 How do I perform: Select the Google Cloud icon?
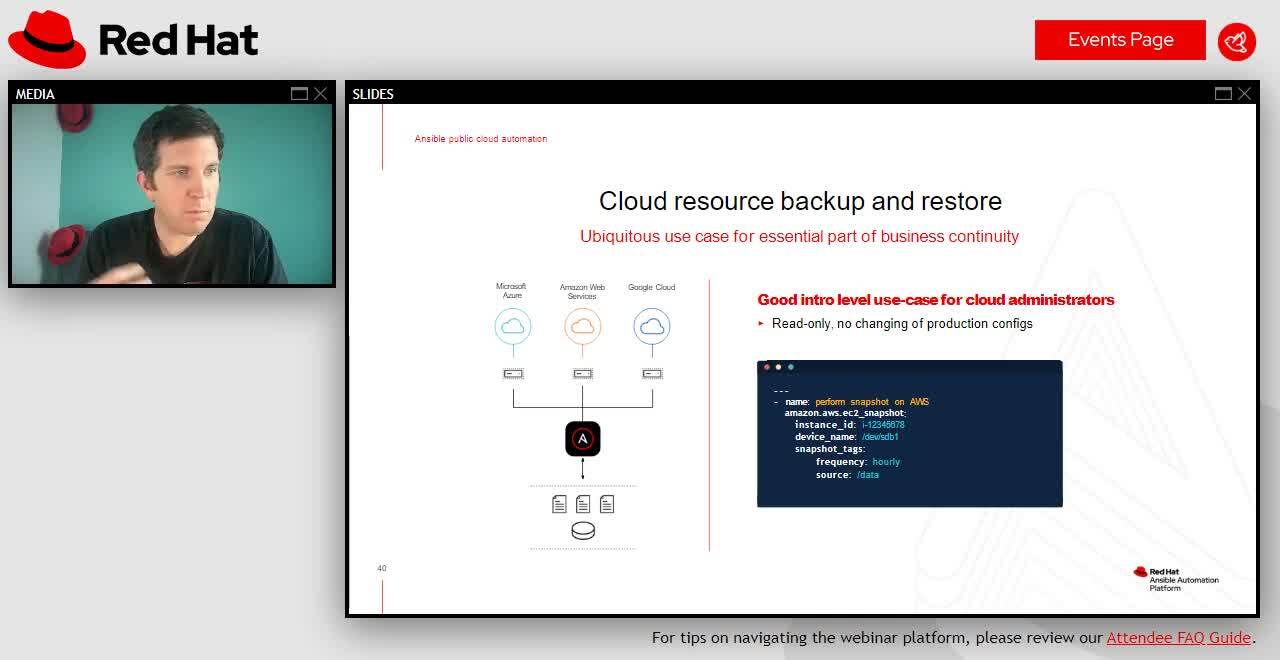652,326
